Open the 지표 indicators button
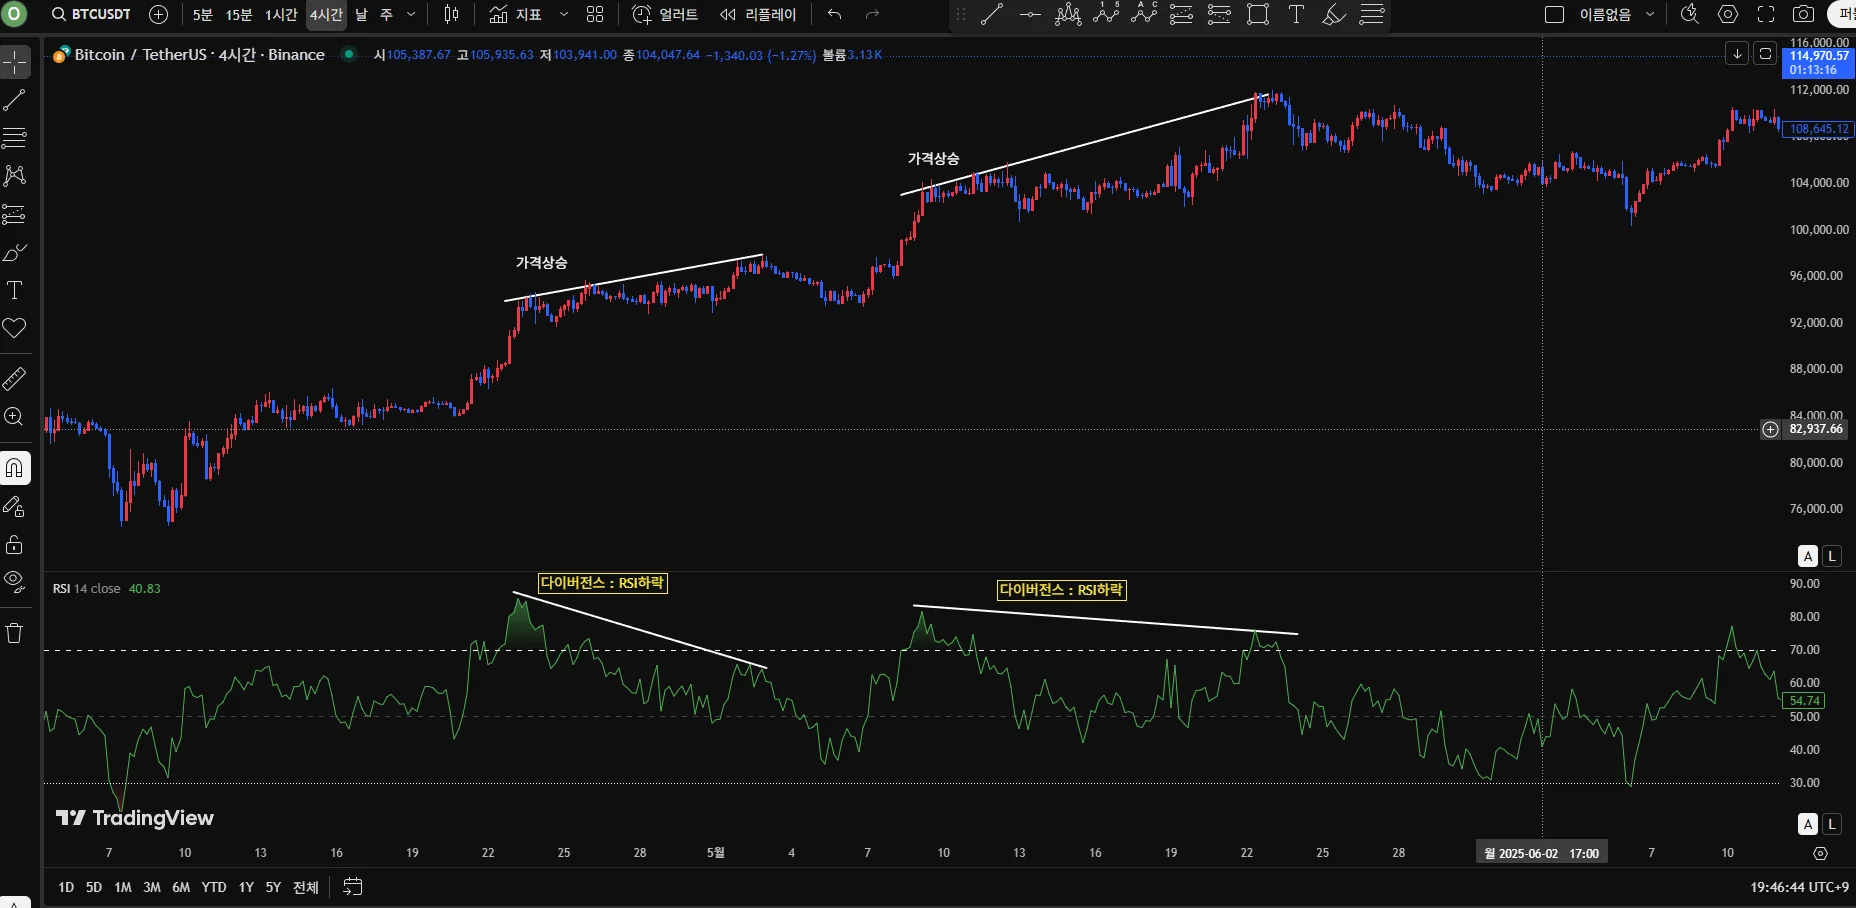This screenshot has width=1856, height=908. click(x=515, y=14)
